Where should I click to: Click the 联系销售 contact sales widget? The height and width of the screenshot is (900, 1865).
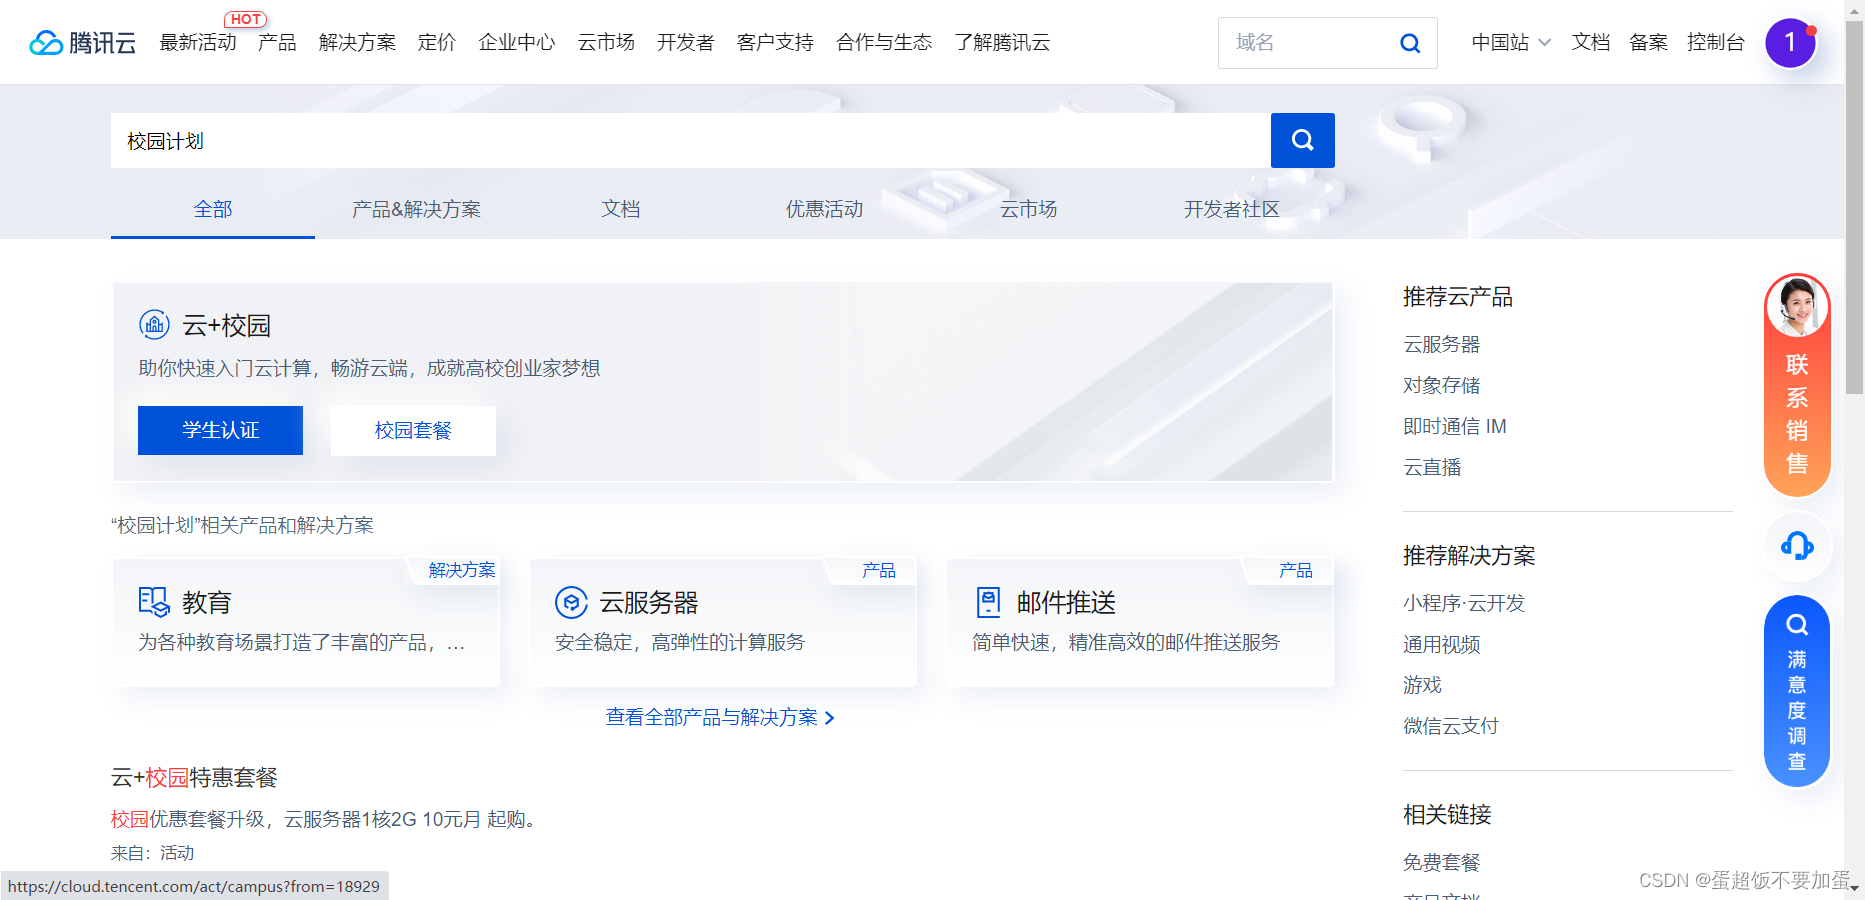[1797, 385]
